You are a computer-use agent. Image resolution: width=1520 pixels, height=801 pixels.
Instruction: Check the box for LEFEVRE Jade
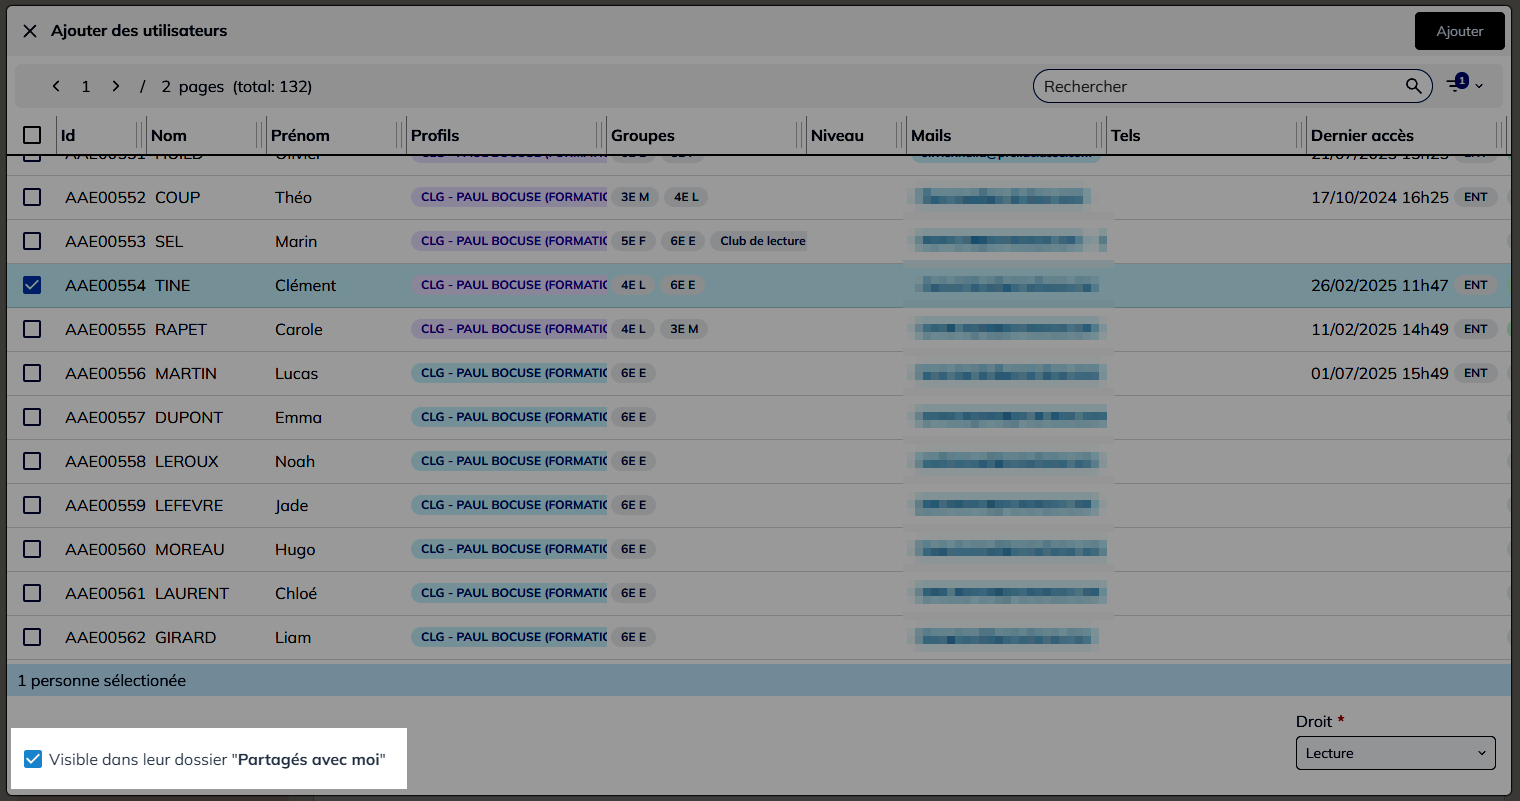point(32,505)
